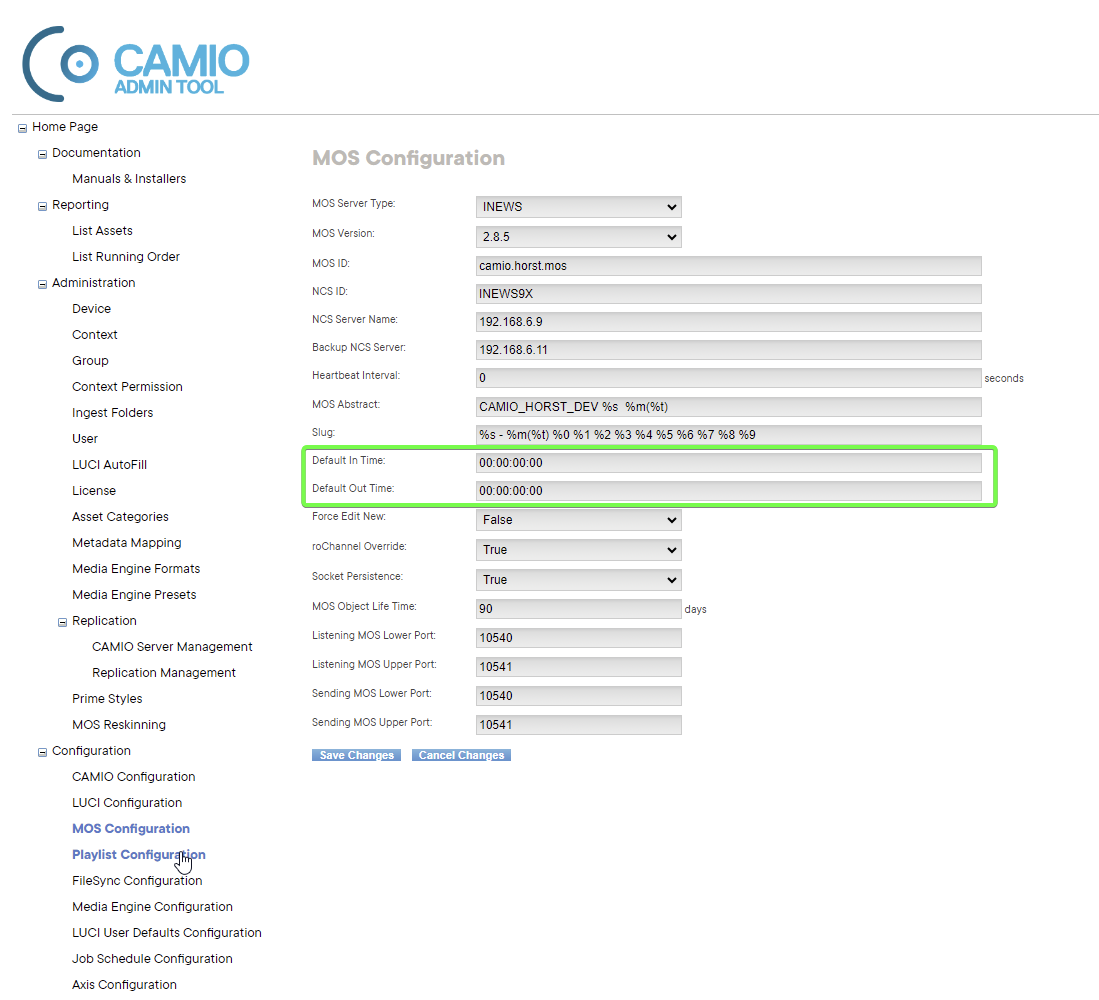Open CAMIO Server Management page

[x=172, y=646]
